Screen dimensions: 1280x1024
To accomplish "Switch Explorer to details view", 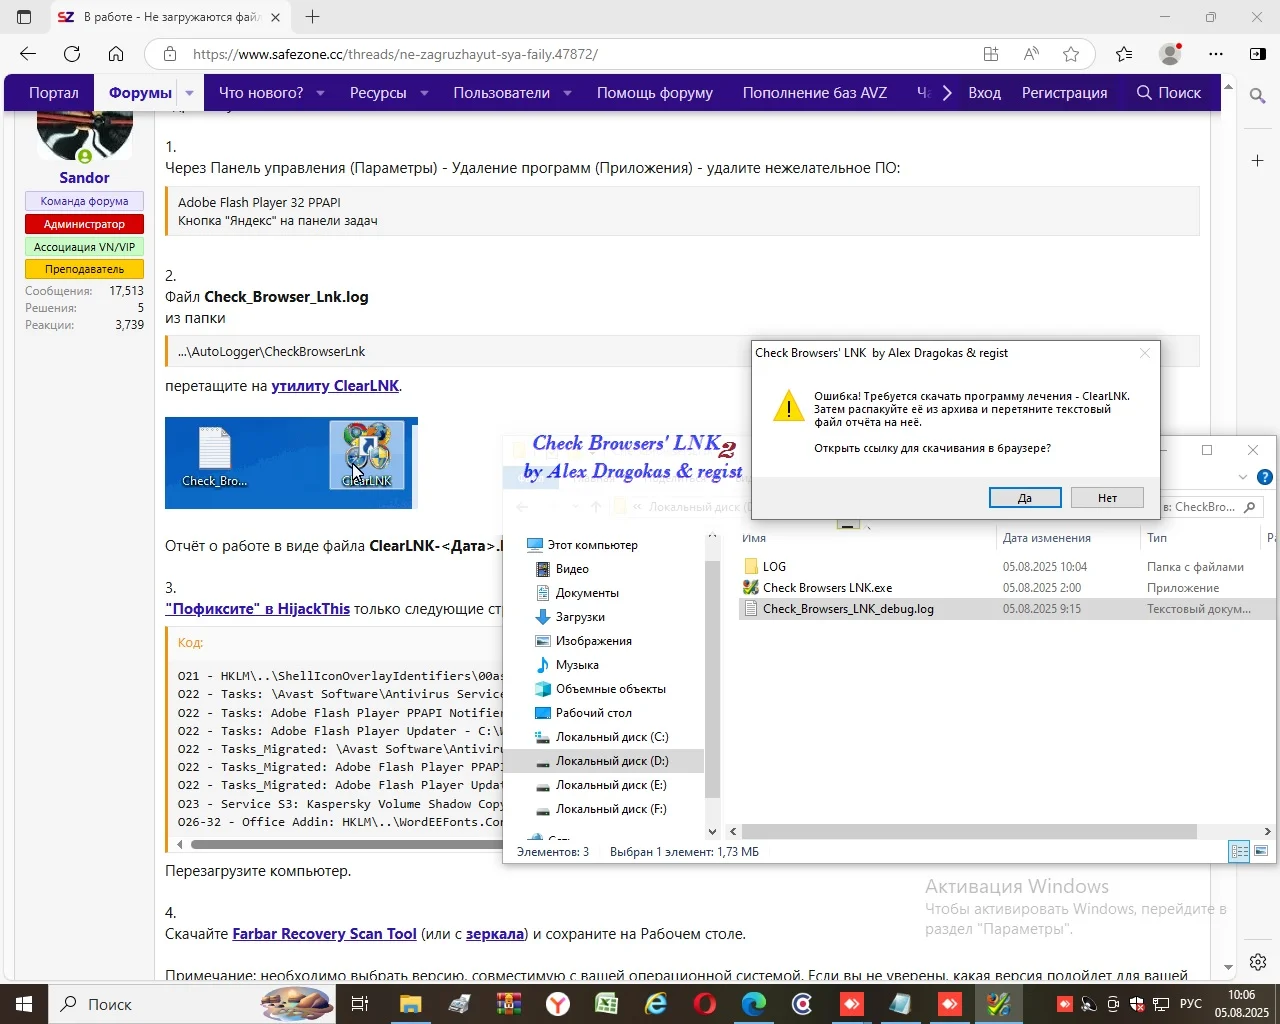I will (x=1240, y=852).
